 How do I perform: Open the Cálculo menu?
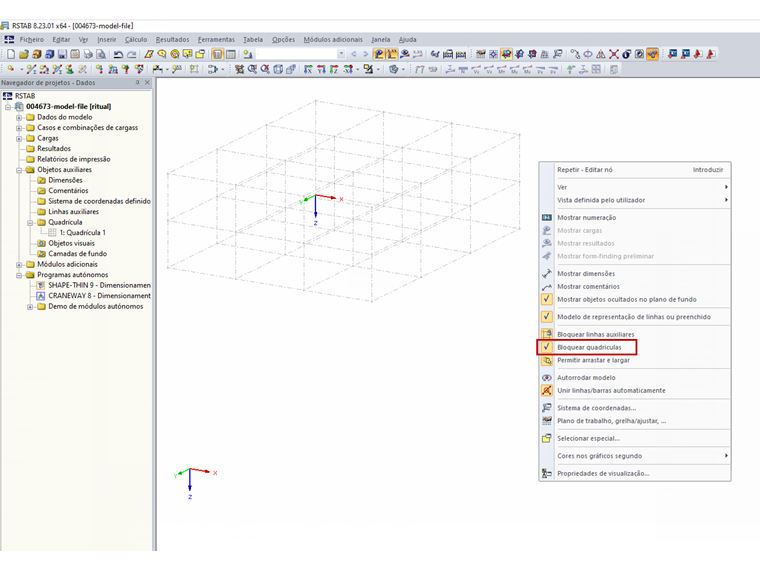tap(136, 40)
